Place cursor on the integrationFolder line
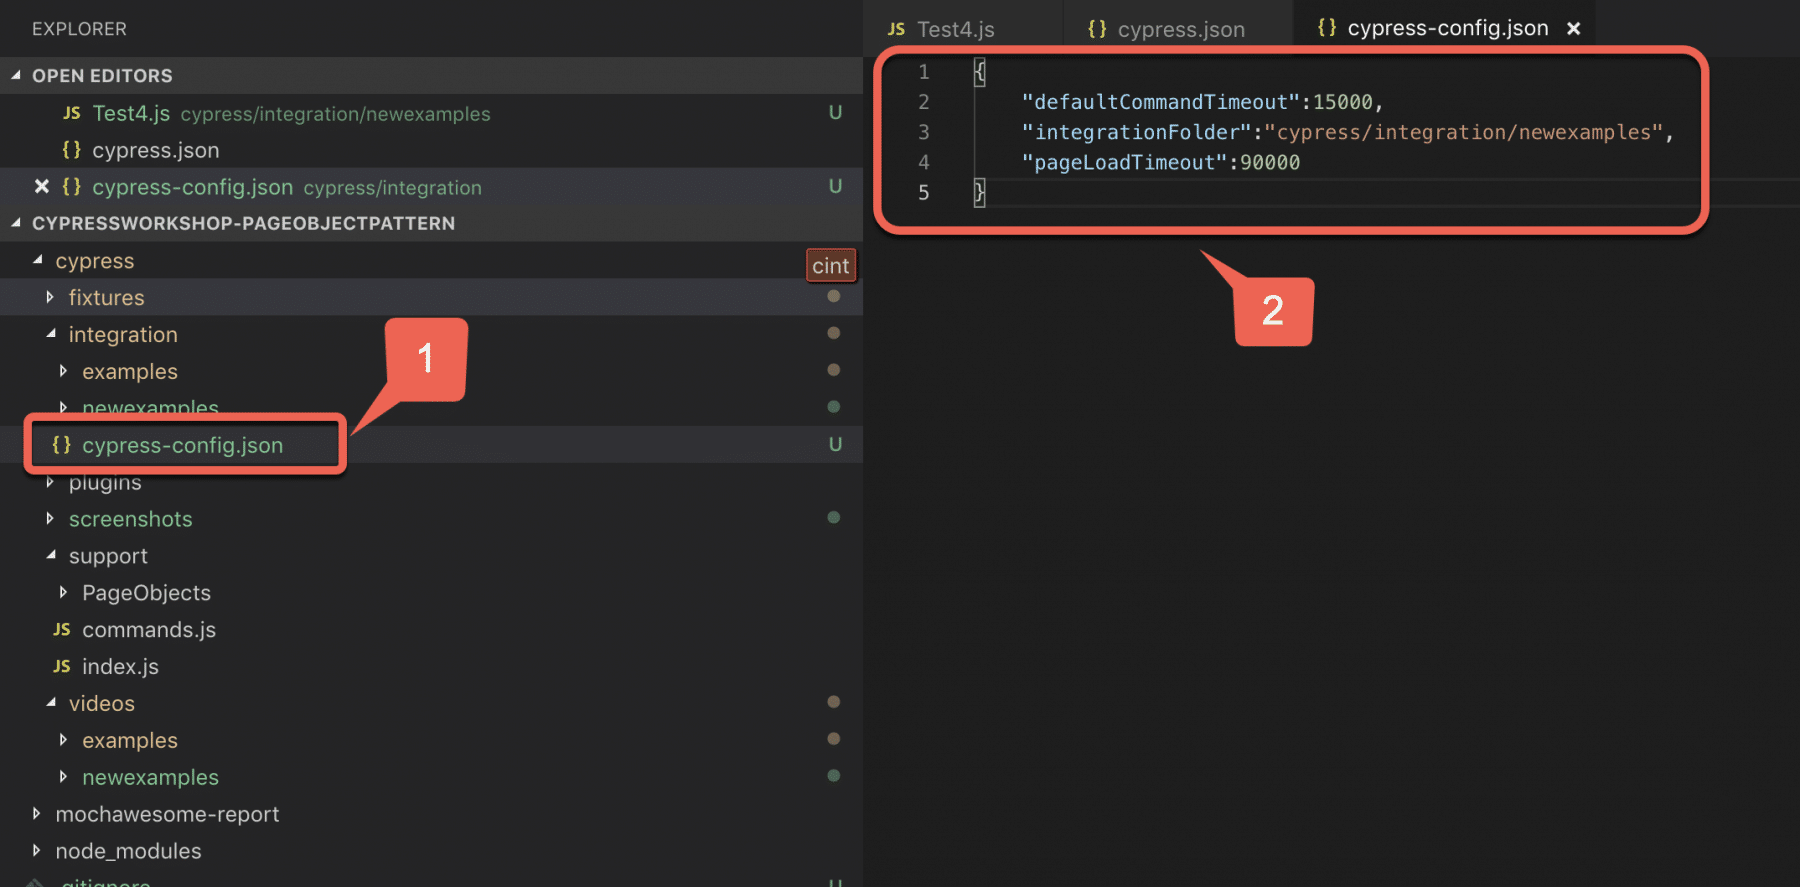 click(x=1347, y=132)
